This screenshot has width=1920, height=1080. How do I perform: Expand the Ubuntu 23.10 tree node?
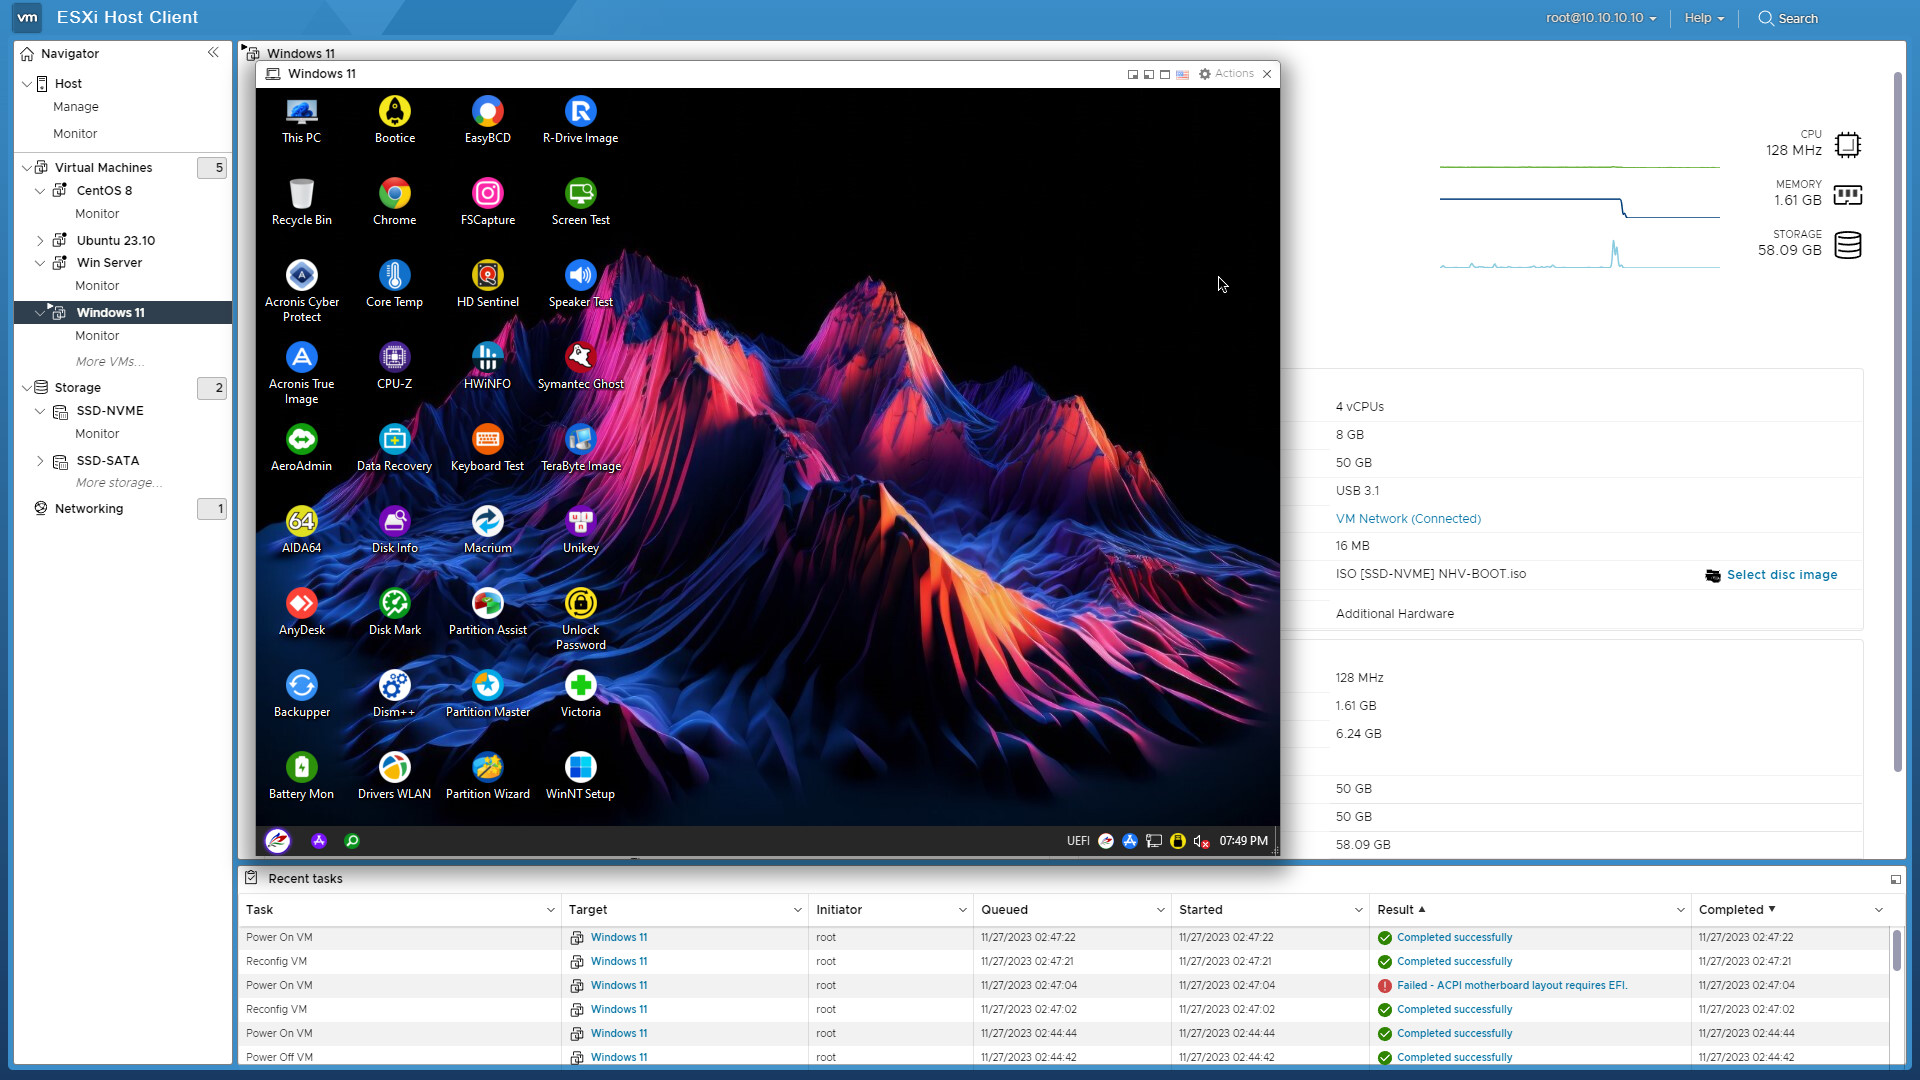[40, 241]
